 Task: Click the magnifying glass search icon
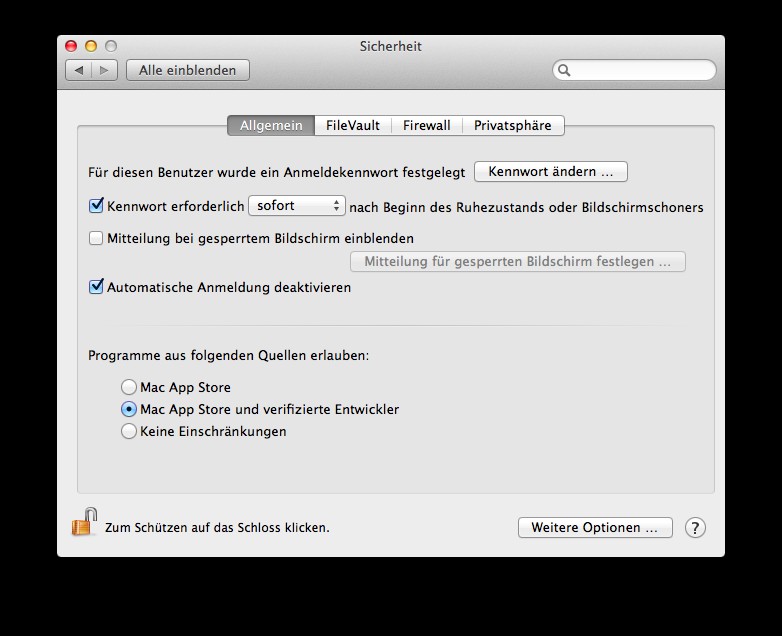(565, 71)
